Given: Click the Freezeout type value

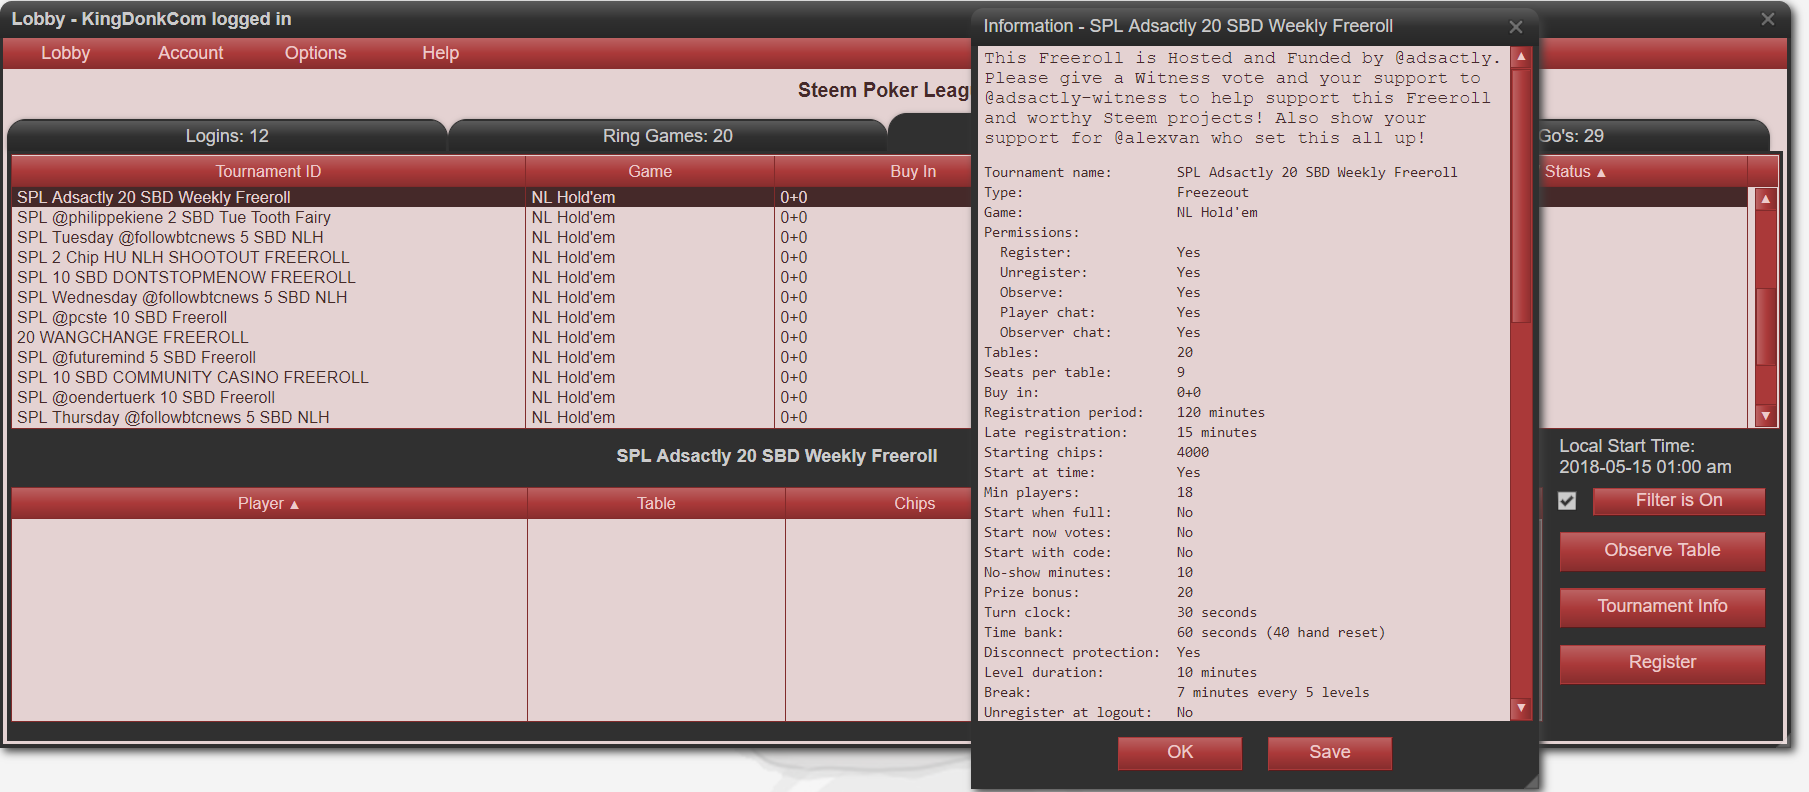Looking at the screenshot, I should pos(1212,193).
